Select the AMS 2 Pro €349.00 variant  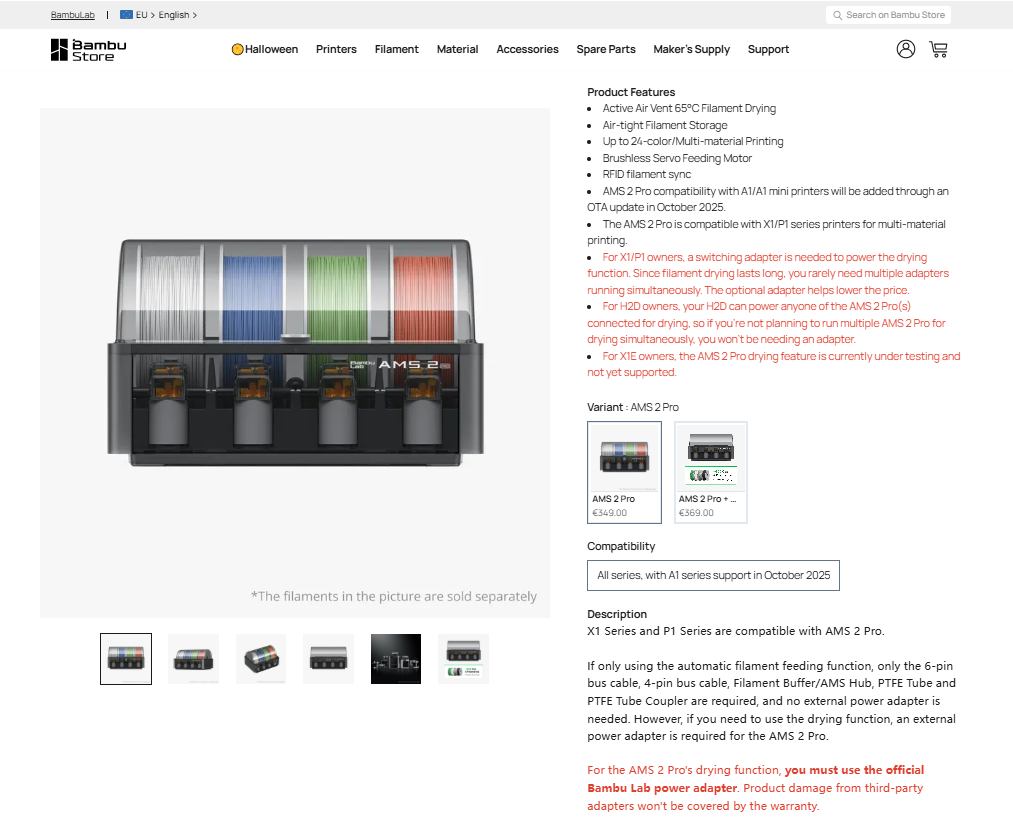pyautogui.click(x=624, y=472)
